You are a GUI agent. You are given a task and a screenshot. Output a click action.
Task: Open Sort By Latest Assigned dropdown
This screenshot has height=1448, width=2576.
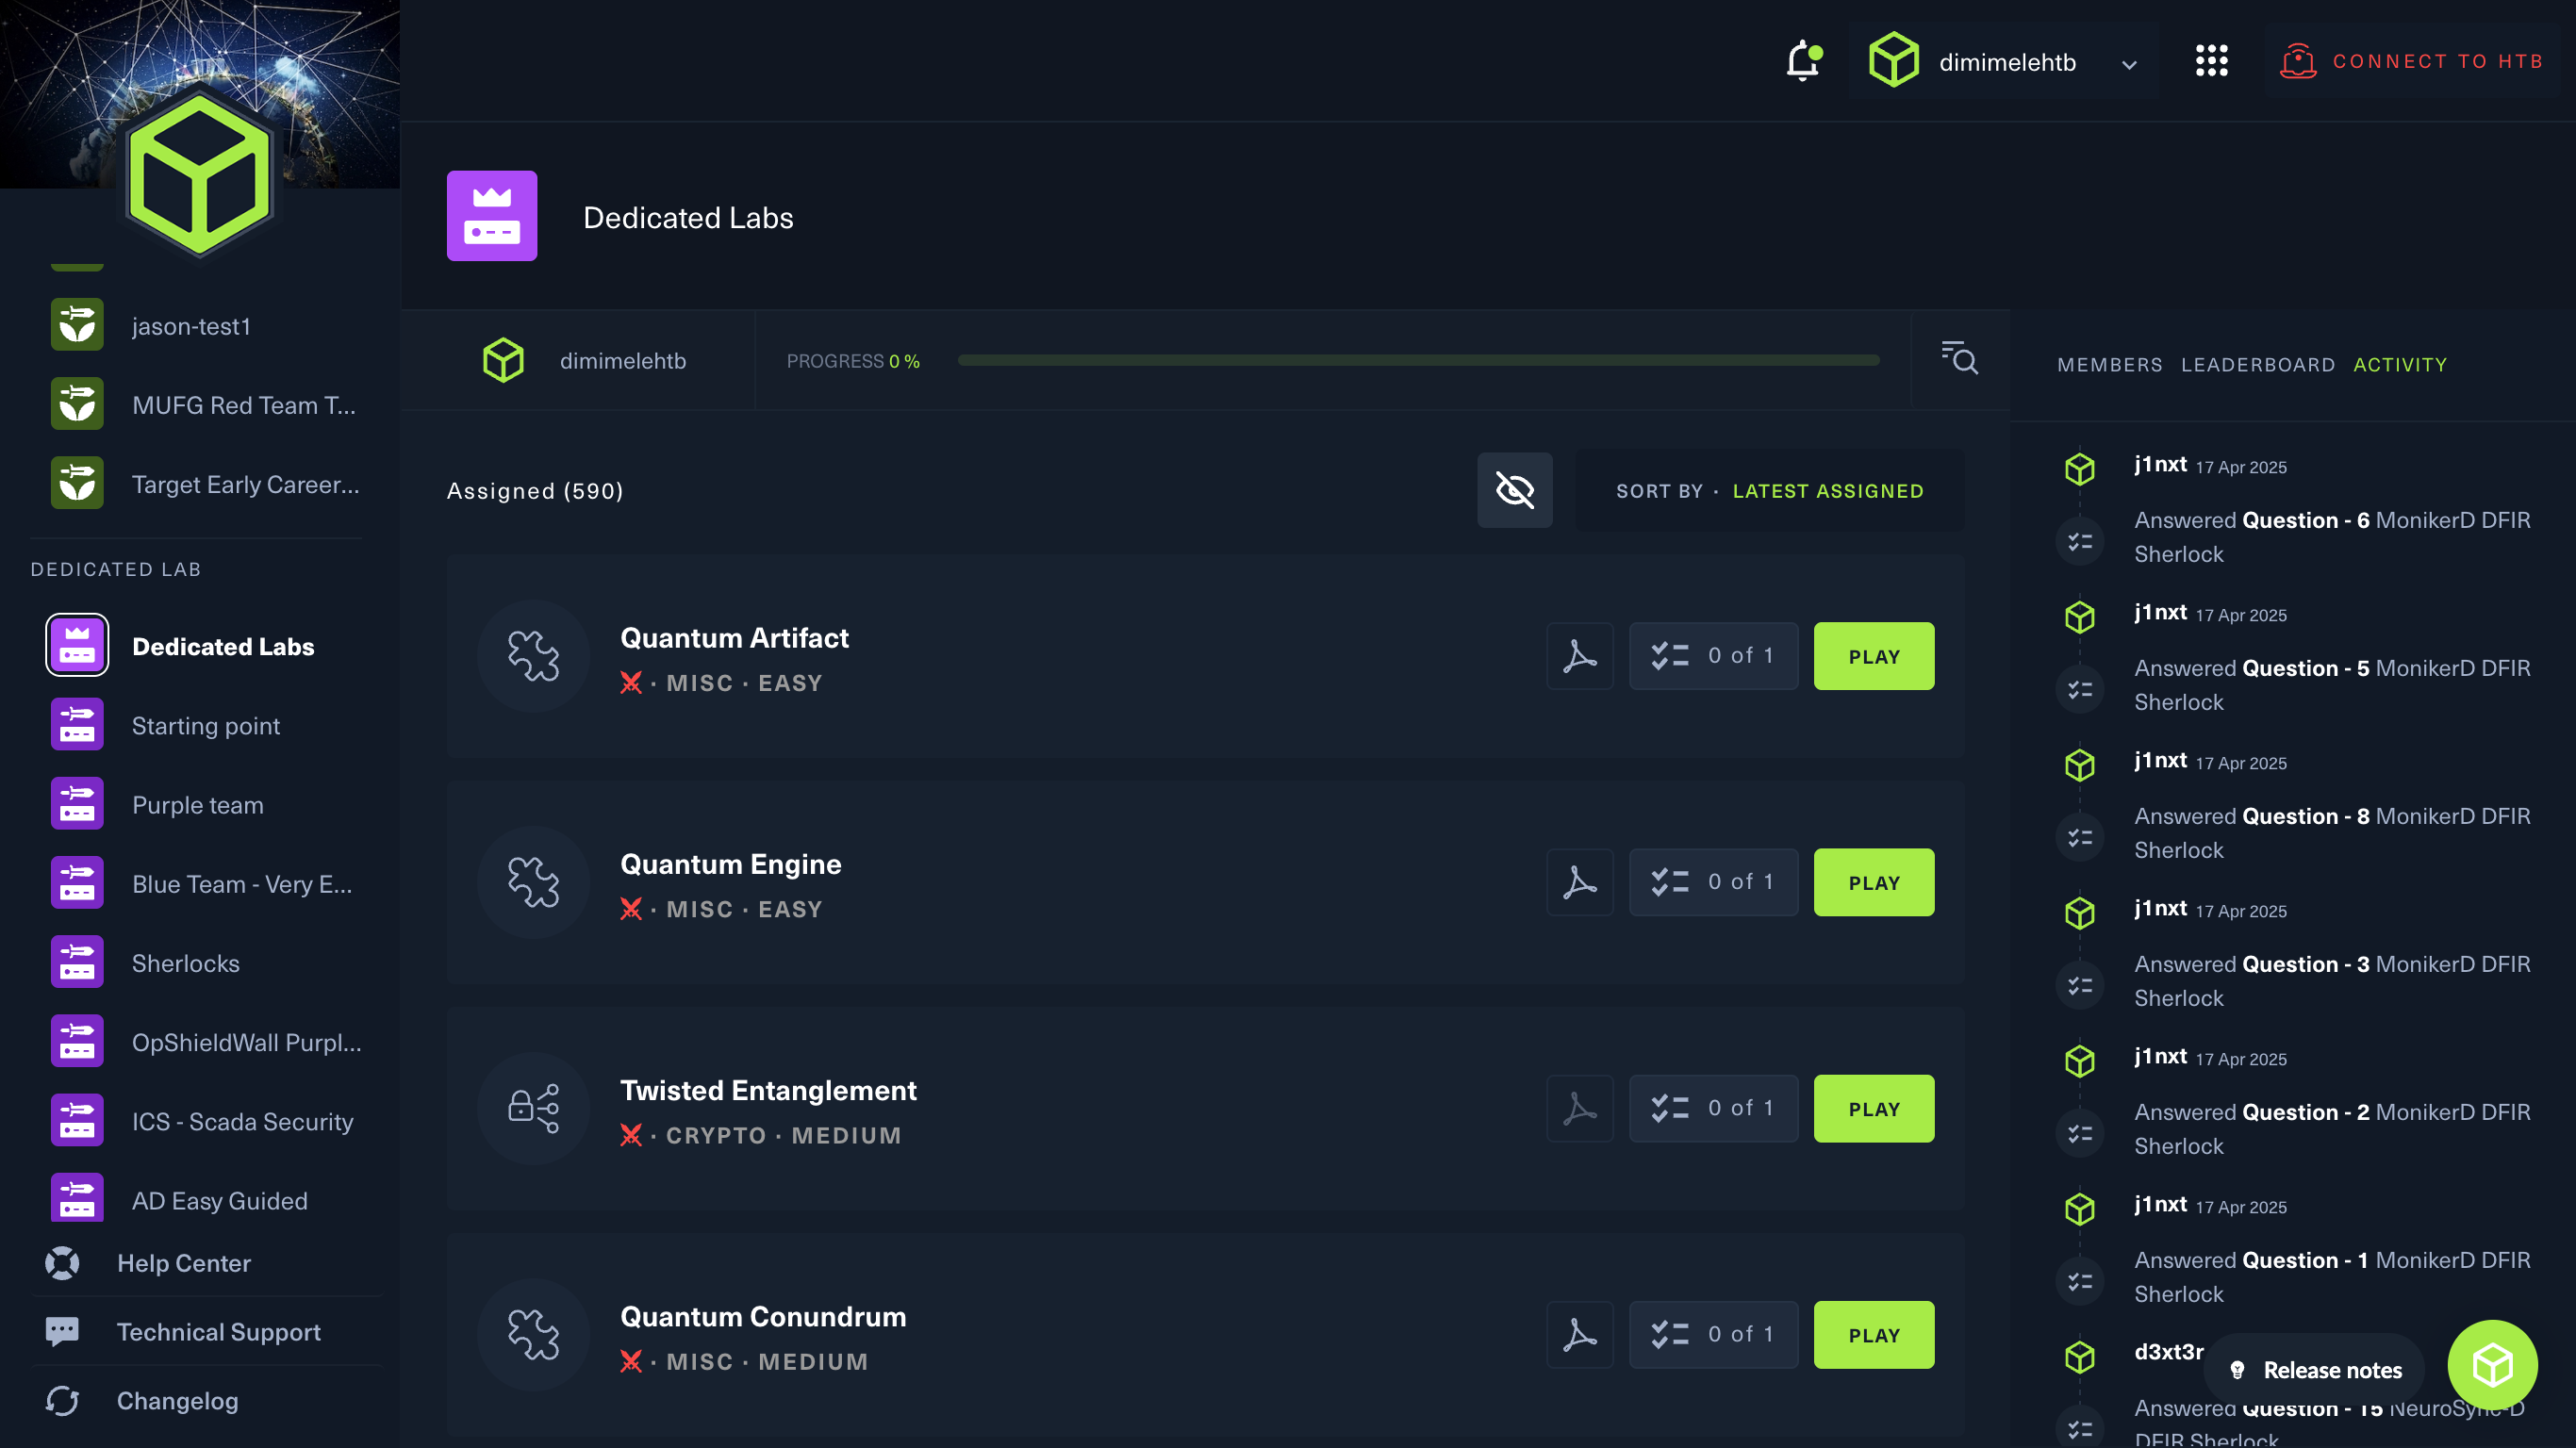click(1769, 490)
